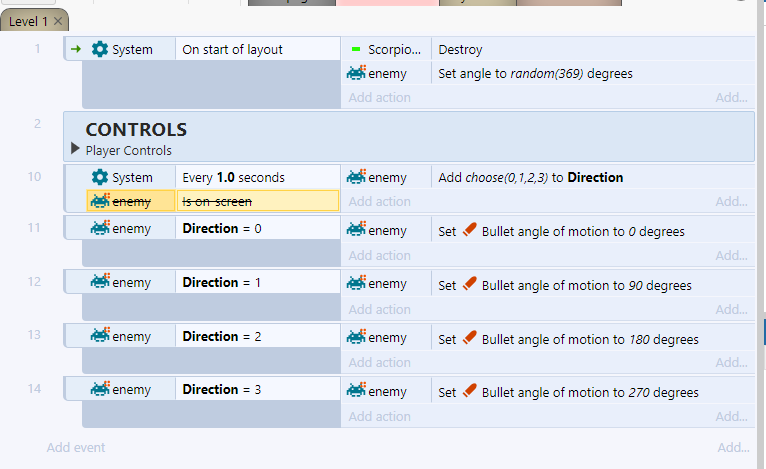Select Direction = 1 condition
Screen dimensions: 766x469
tap(257, 282)
